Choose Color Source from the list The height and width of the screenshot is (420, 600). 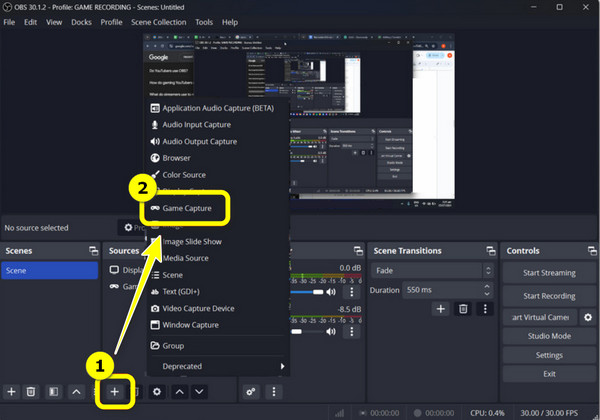tap(217, 175)
